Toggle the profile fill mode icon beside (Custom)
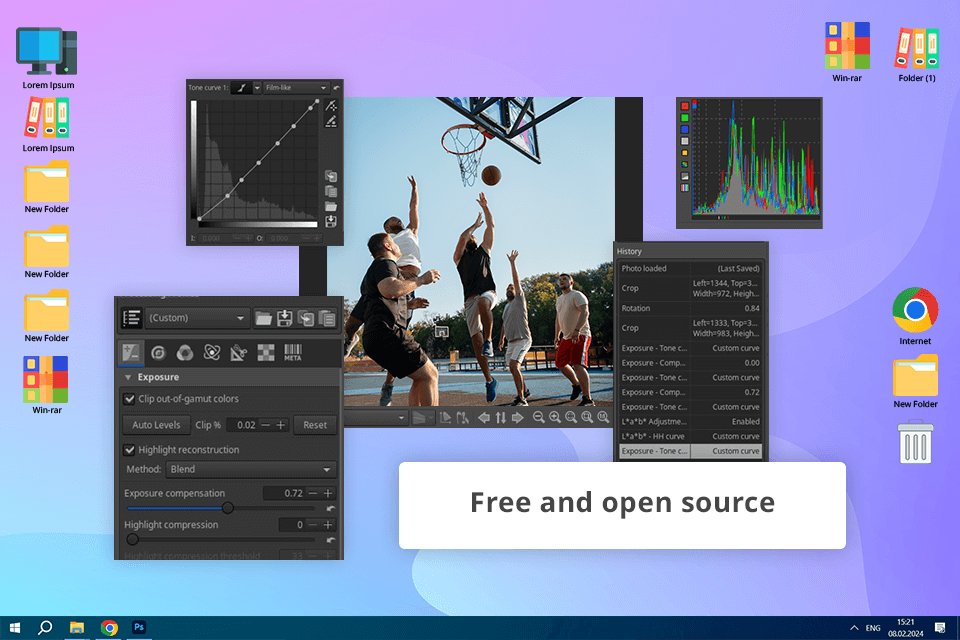The image size is (960, 640). (x=131, y=318)
